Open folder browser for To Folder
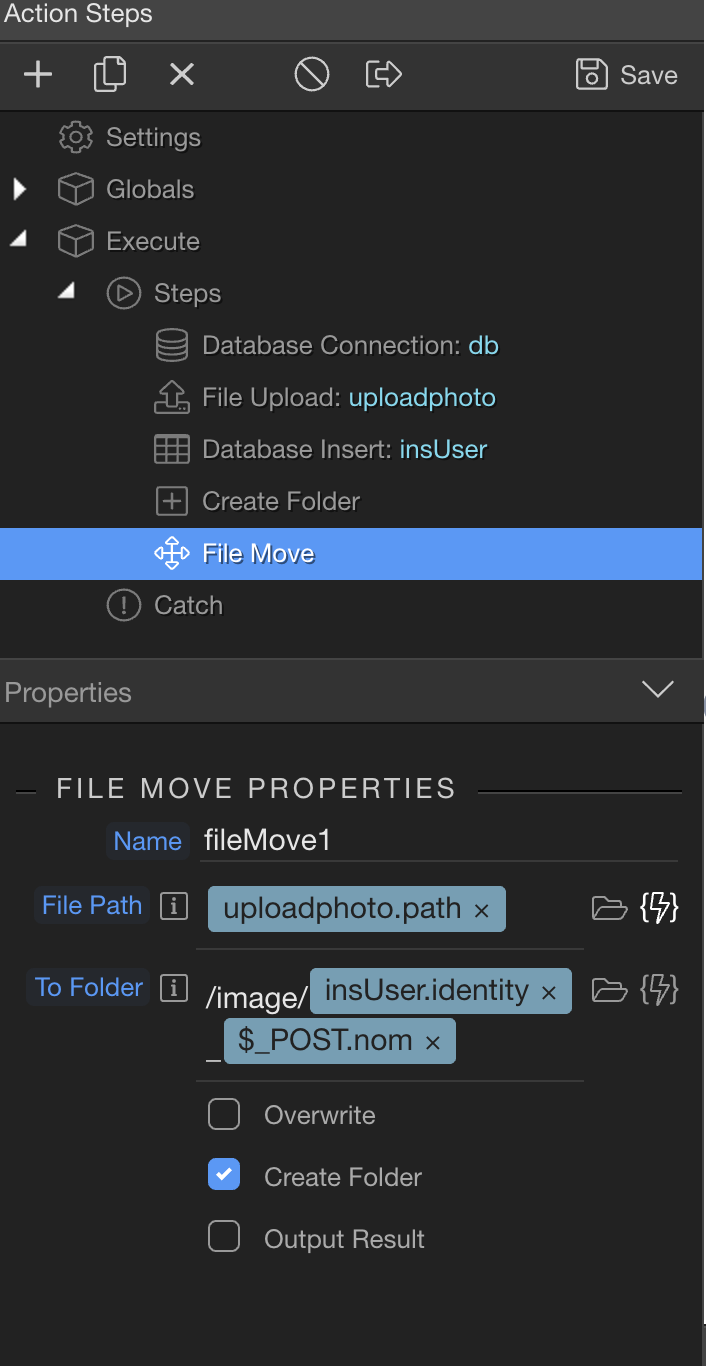The height and width of the screenshot is (1366, 706). click(x=609, y=990)
